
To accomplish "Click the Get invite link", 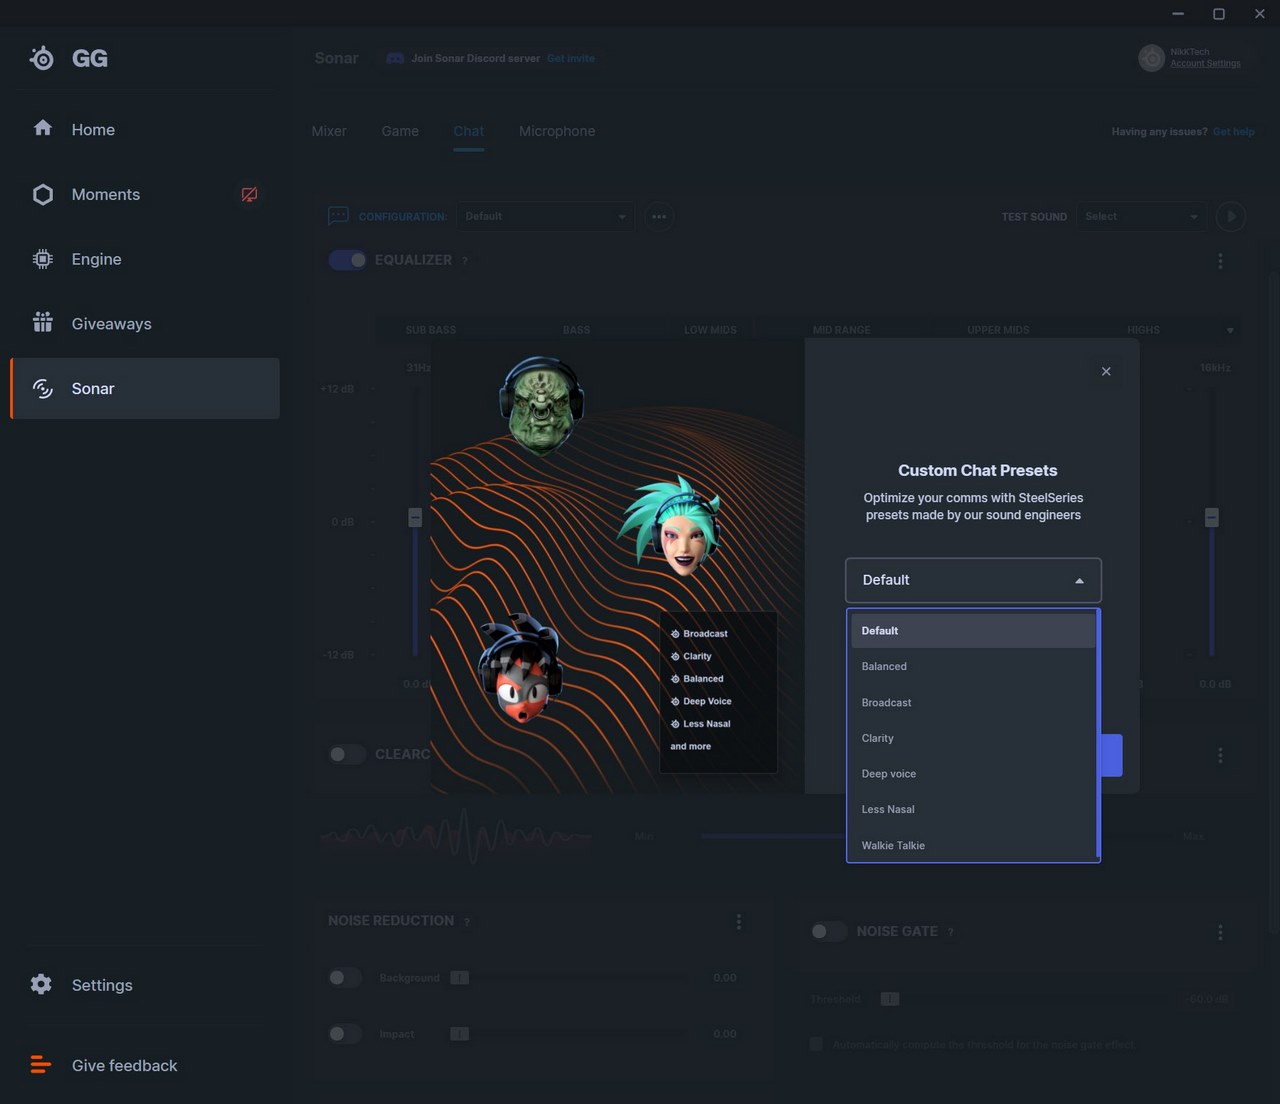I will (570, 58).
